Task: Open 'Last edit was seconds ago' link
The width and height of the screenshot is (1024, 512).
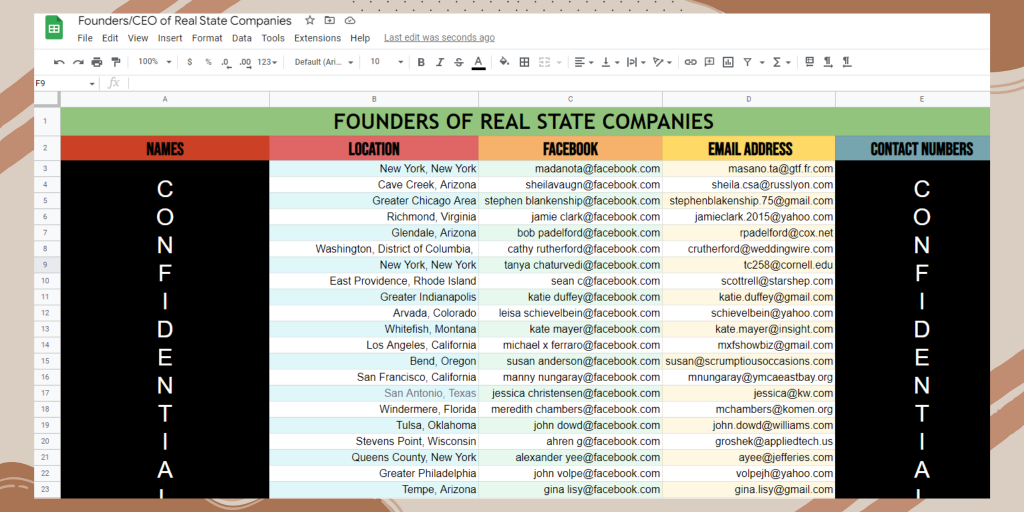Action: pyautogui.click(x=440, y=38)
